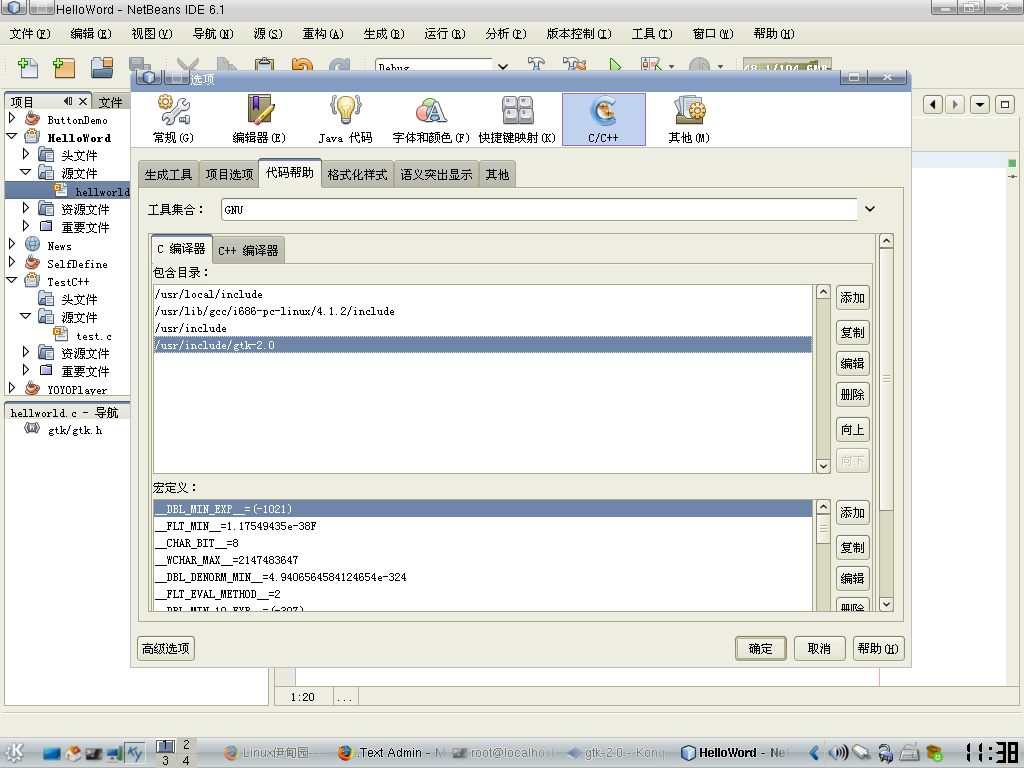Image resolution: width=1024 pixels, height=768 pixels.
Task: Click macro list scroll up arrow
Action: [x=823, y=507]
